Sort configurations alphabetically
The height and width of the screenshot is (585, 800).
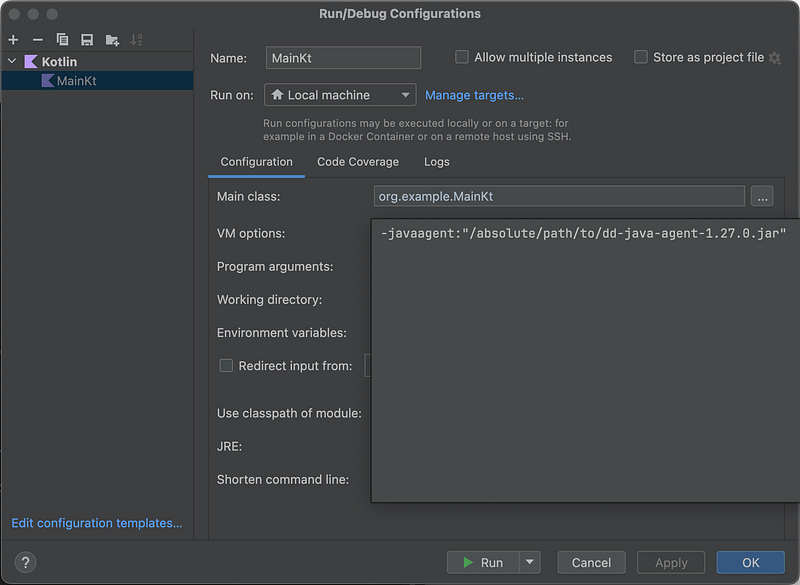pos(136,40)
